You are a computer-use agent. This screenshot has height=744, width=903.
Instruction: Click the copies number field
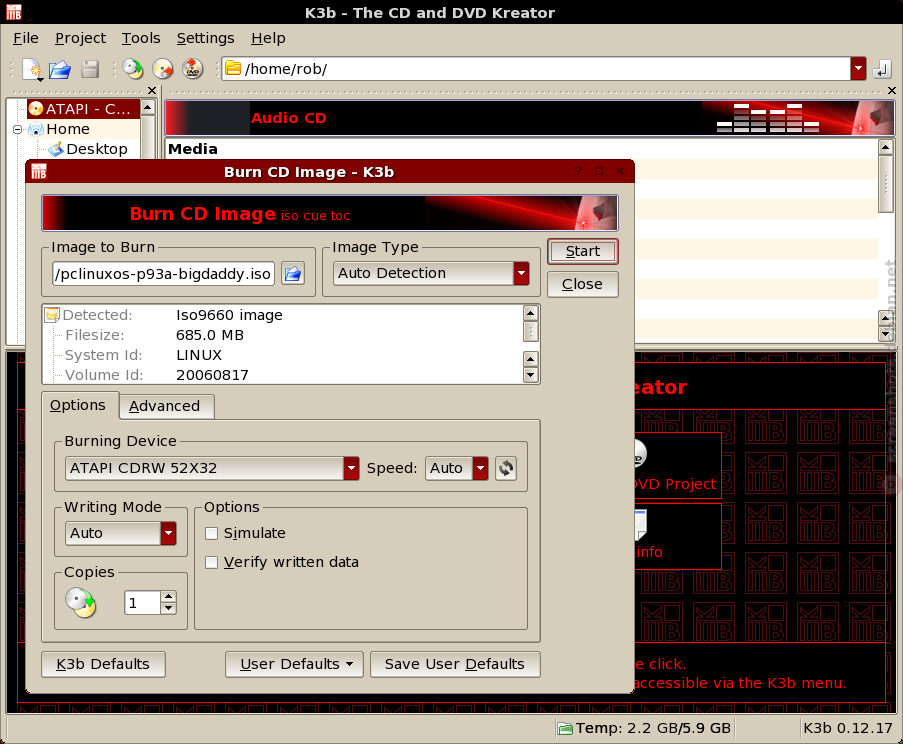click(143, 603)
